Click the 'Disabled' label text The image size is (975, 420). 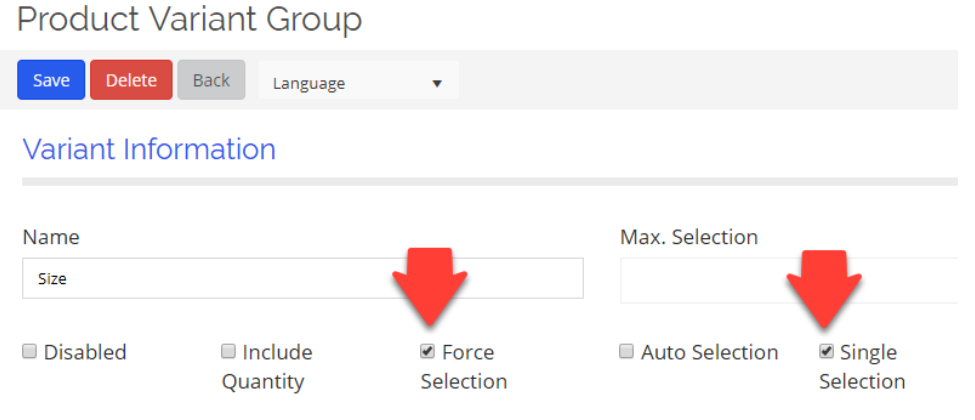pyautogui.click(x=85, y=352)
